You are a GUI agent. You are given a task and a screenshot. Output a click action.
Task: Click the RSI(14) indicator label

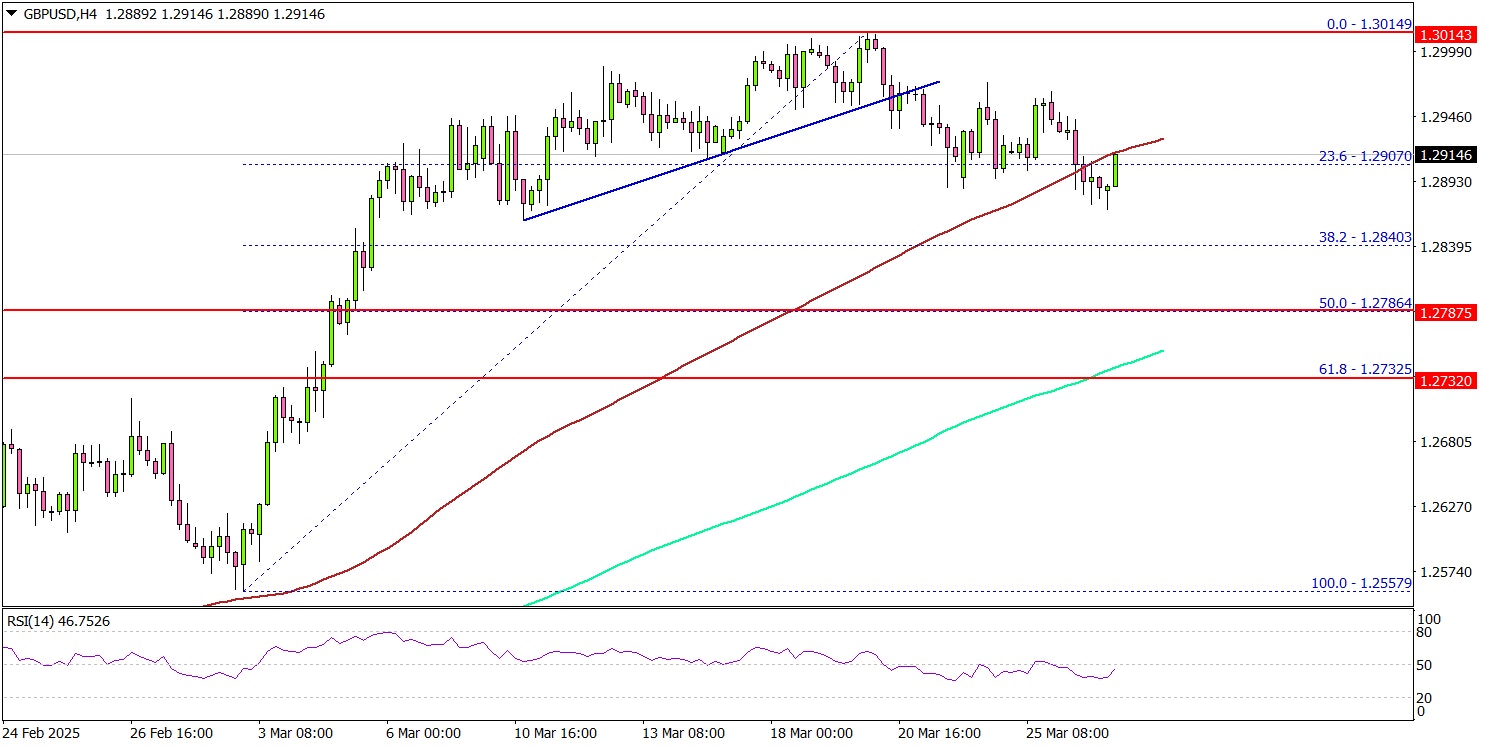pos(58,621)
